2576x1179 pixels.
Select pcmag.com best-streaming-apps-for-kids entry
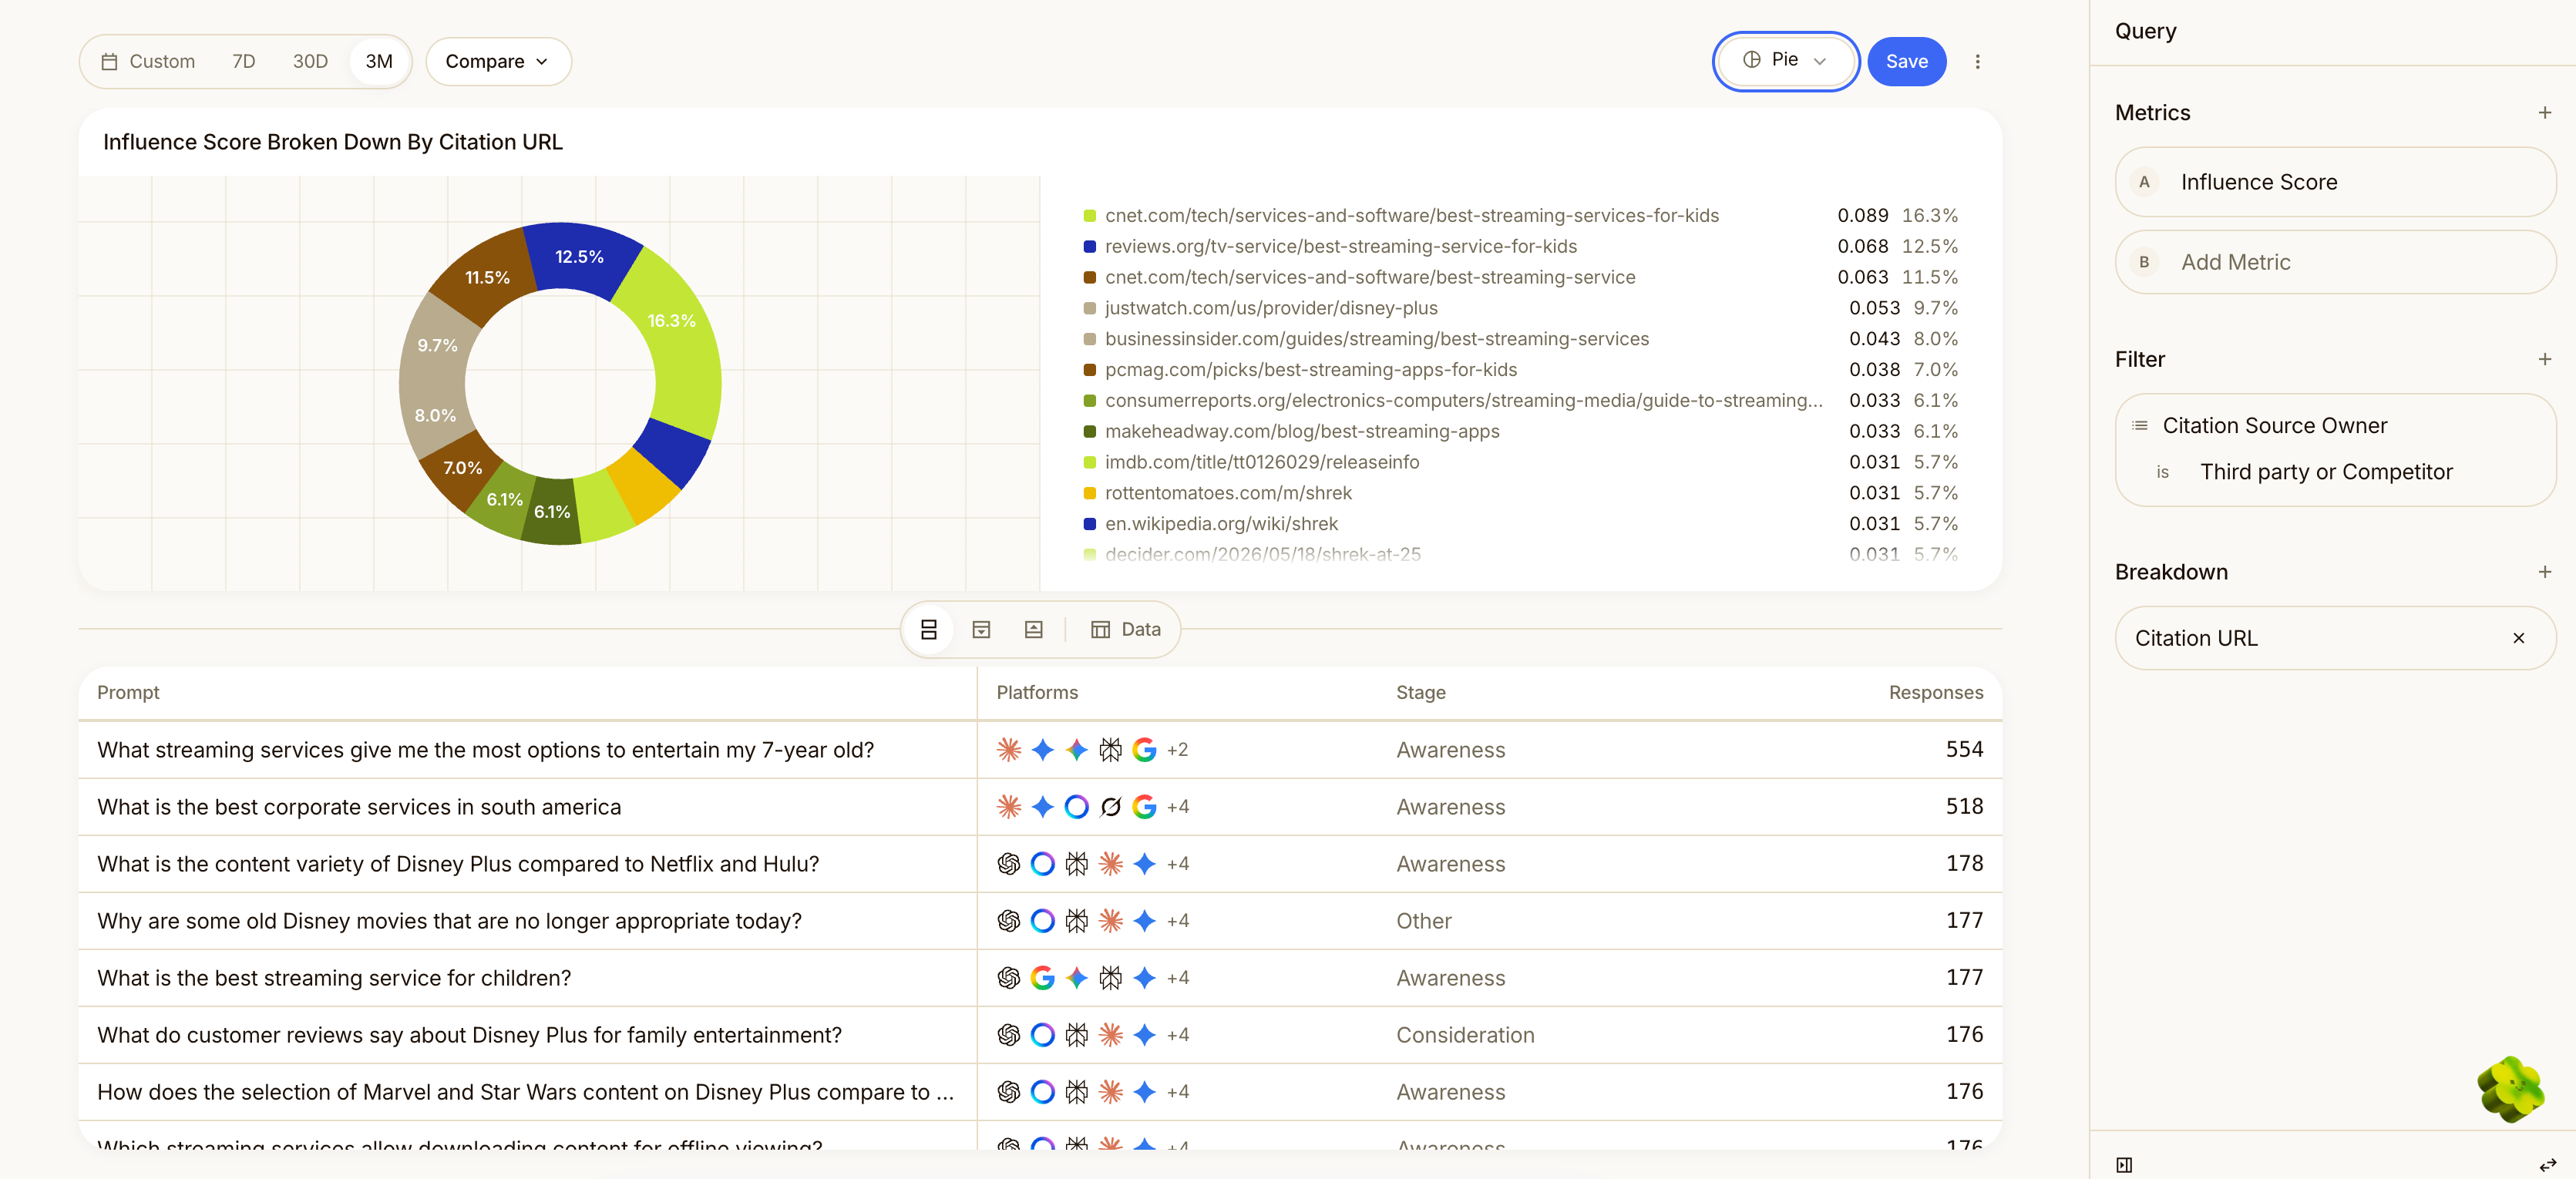(x=1520, y=370)
